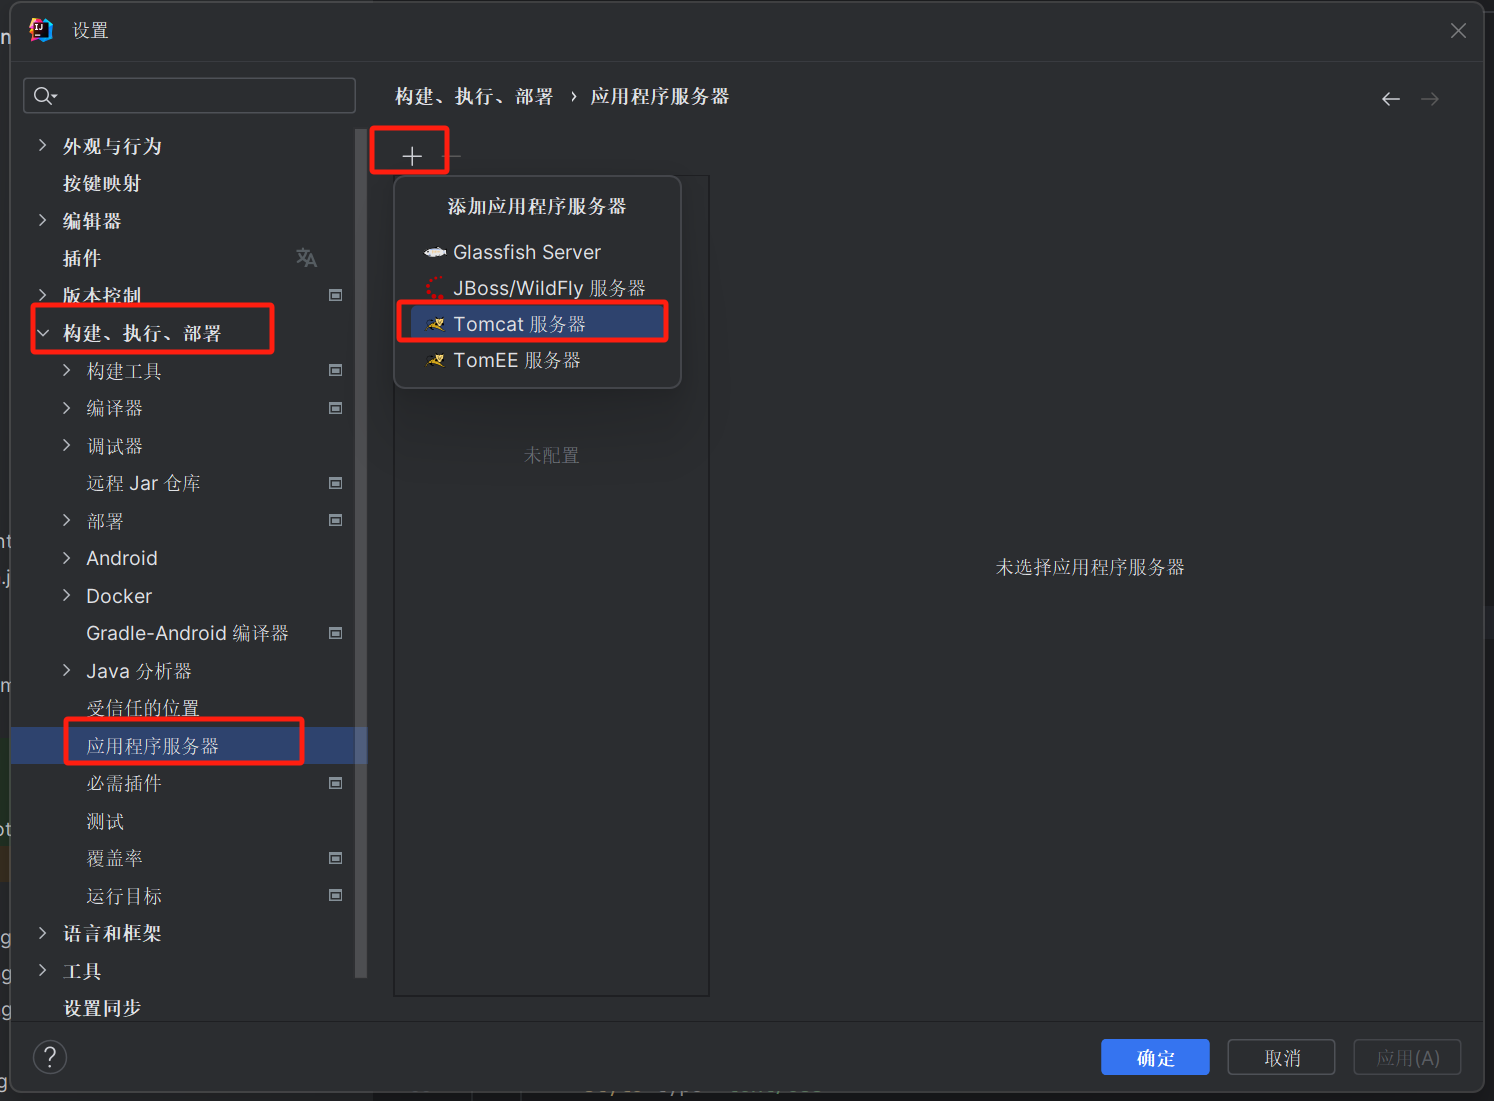Viewport: 1494px width, 1101px height.
Task: Click the Glassfish Server fish icon
Action: pyautogui.click(x=435, y=252)
